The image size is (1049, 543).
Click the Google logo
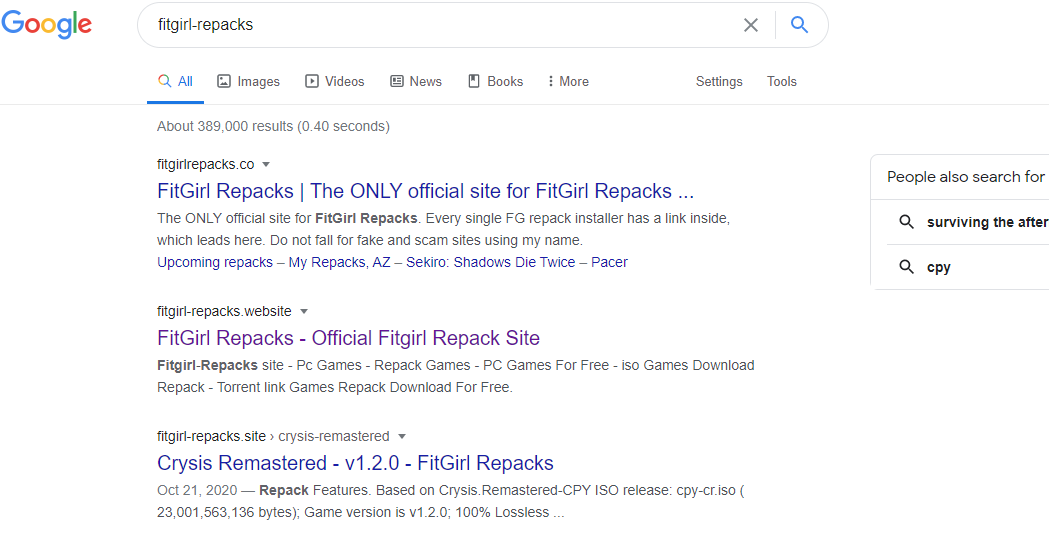[47, 25]
